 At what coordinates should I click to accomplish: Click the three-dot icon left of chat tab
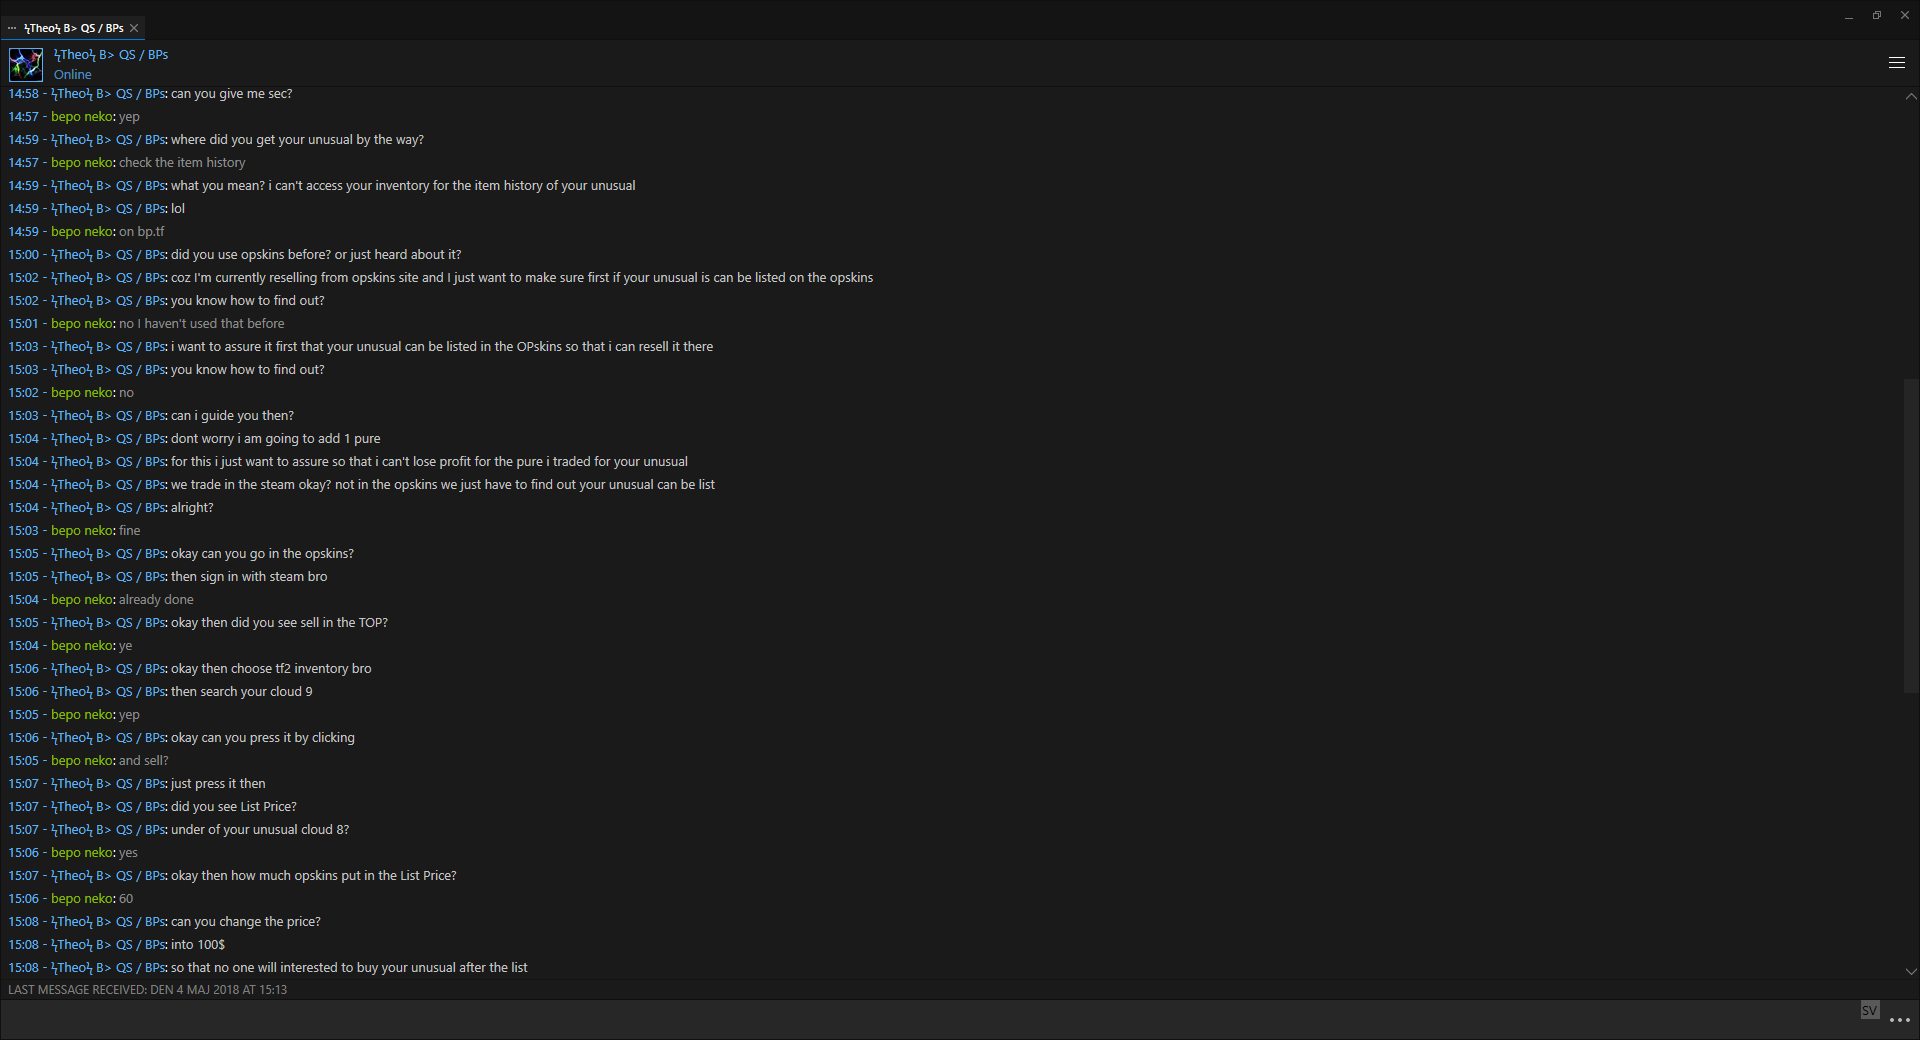(x=12, y=28)
